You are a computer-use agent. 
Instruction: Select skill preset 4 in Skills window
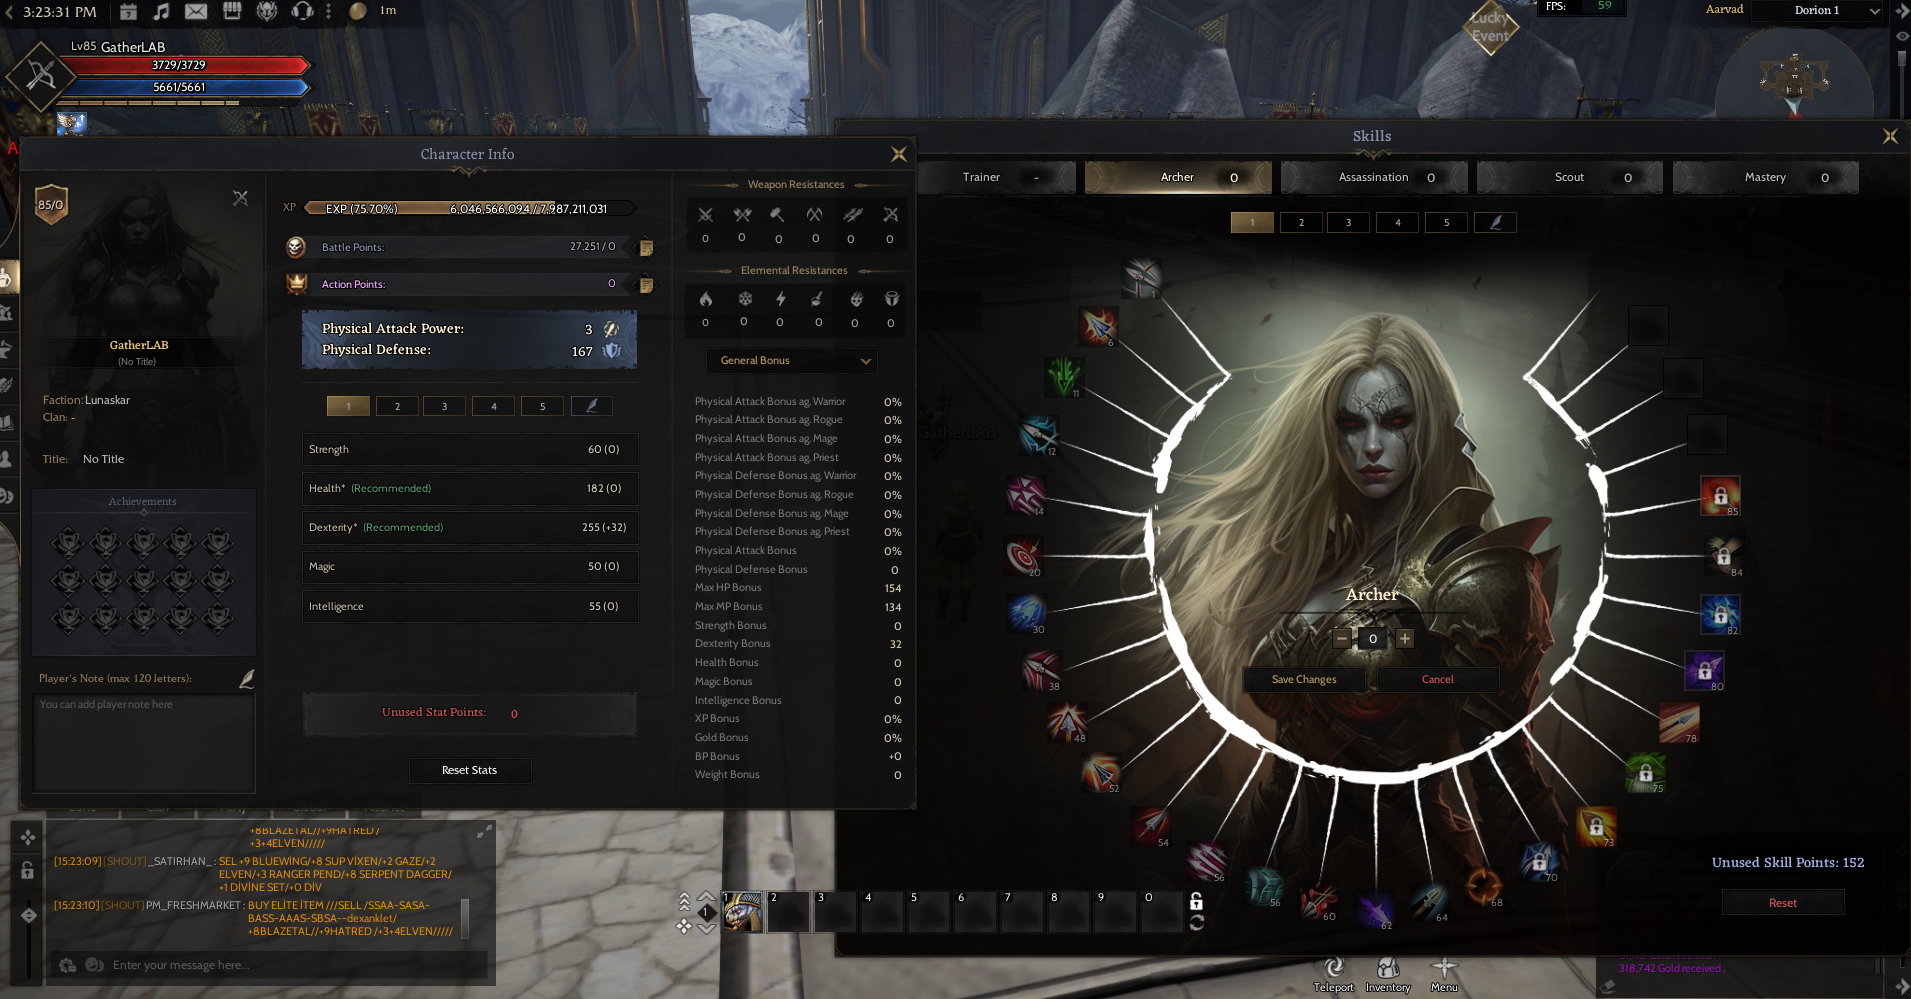(x=1397, y=222)
